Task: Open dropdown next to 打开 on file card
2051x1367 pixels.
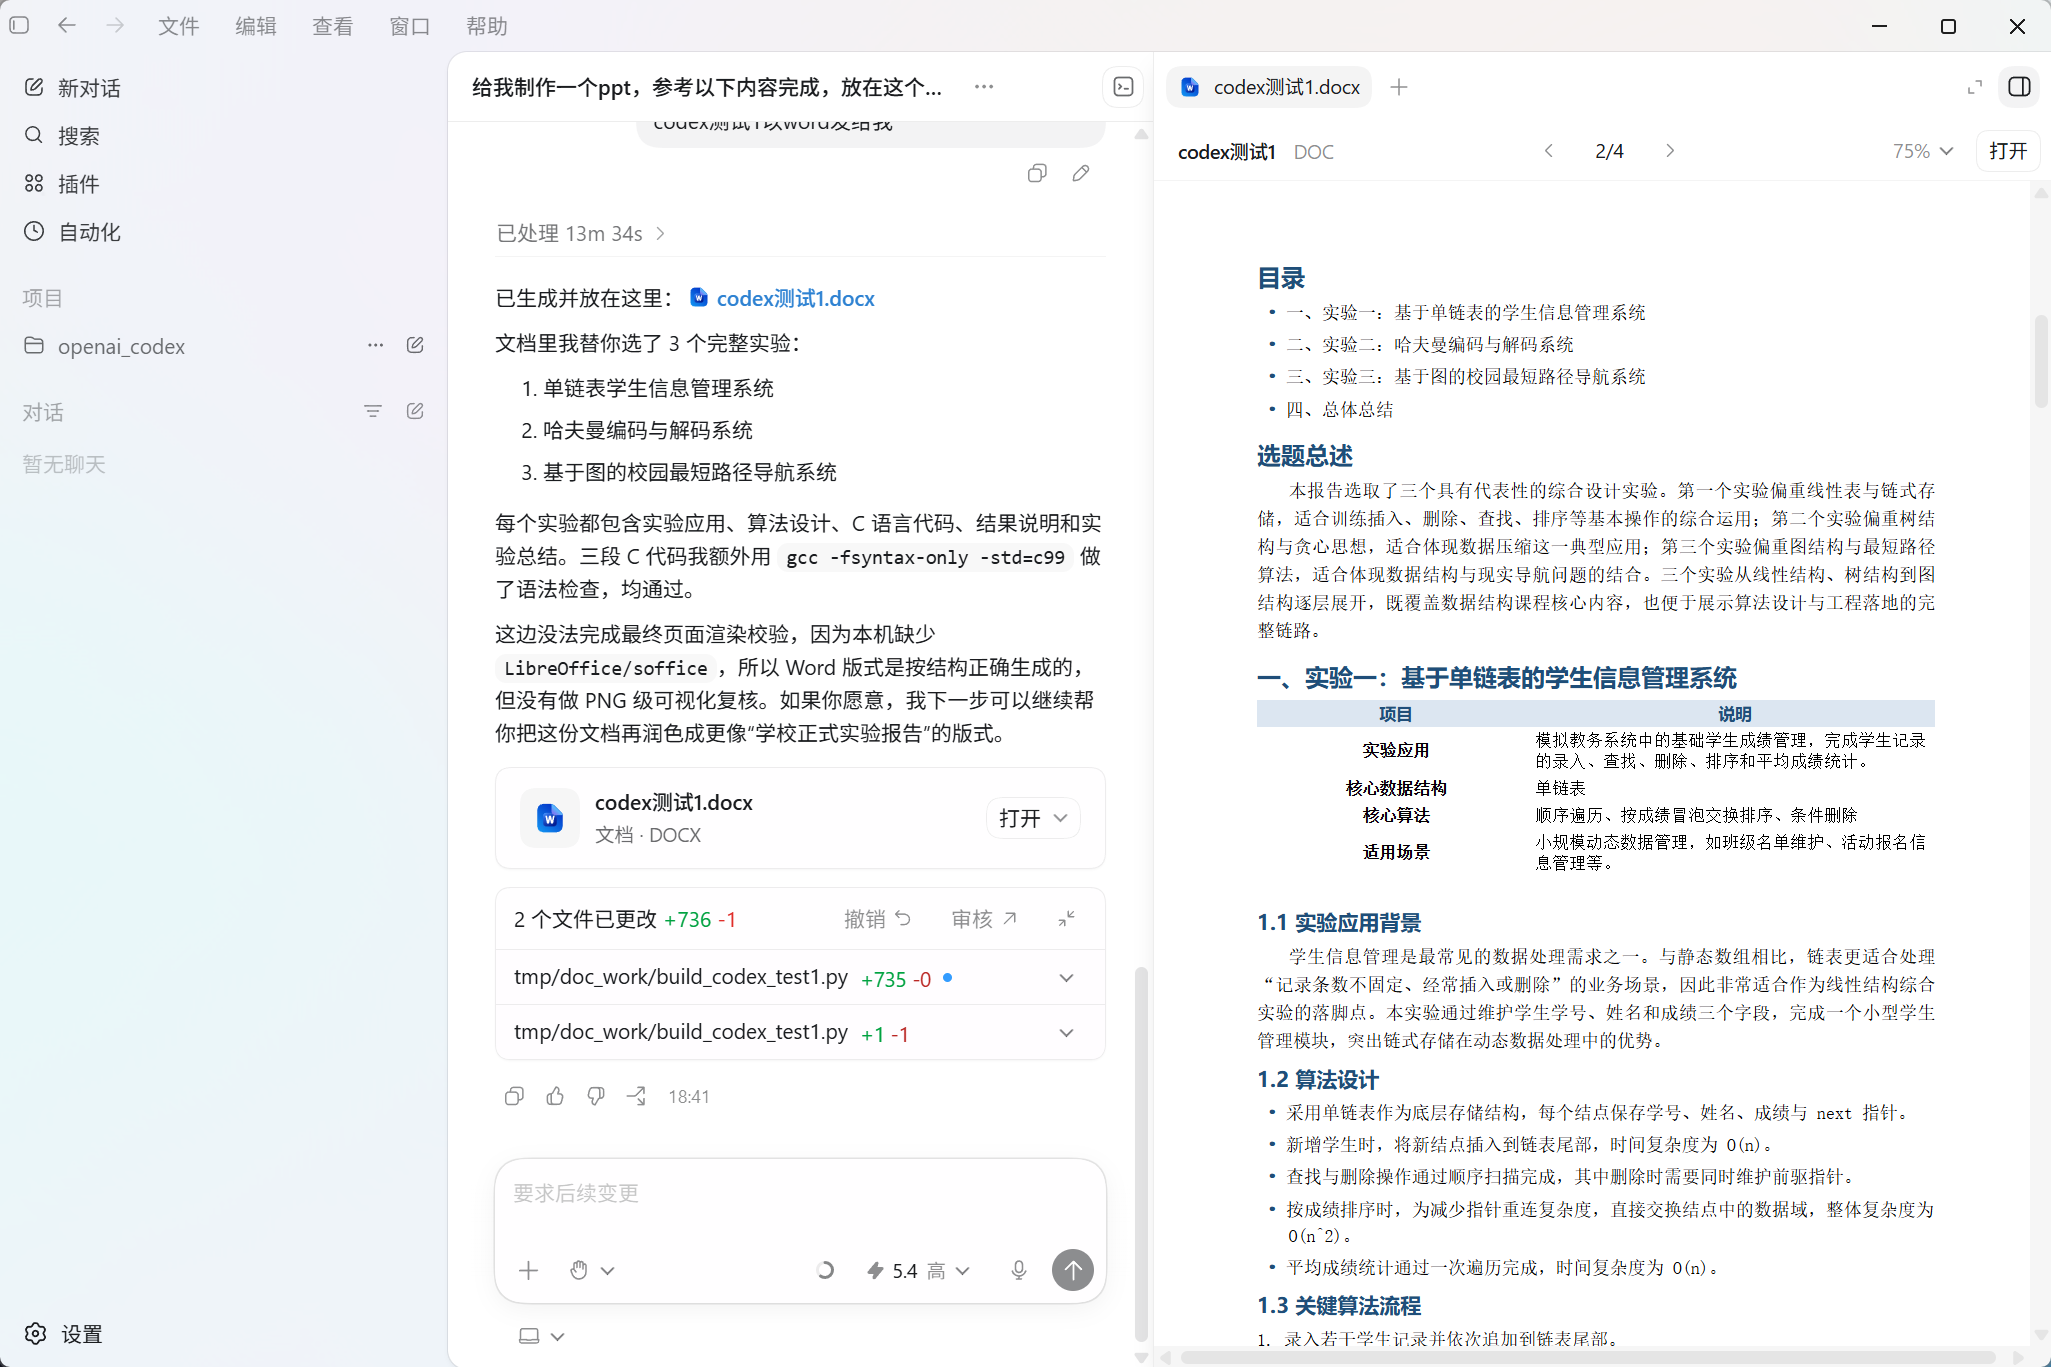Action: pos(1061,818)
